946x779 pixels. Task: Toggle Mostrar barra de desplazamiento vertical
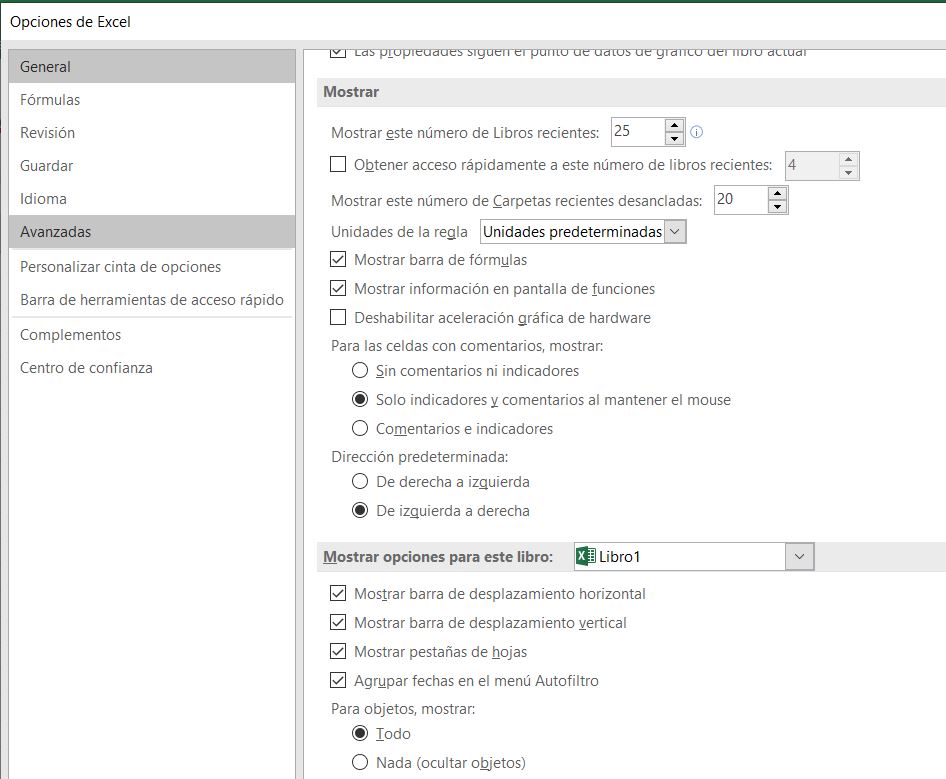(x=338, y=623)
